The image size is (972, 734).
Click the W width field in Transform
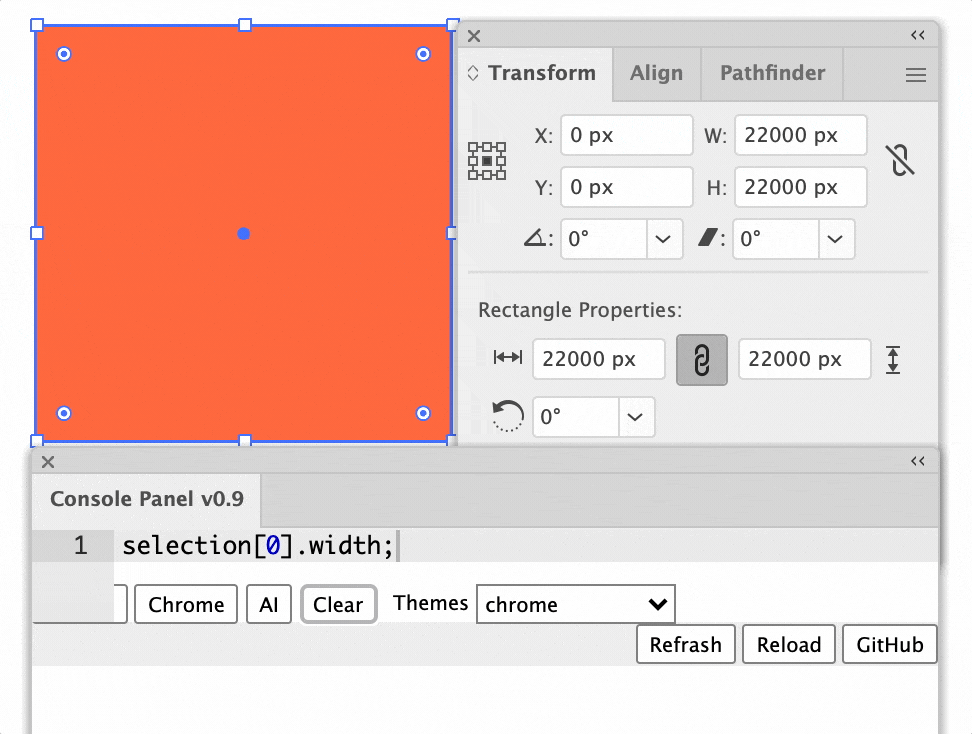801,135
